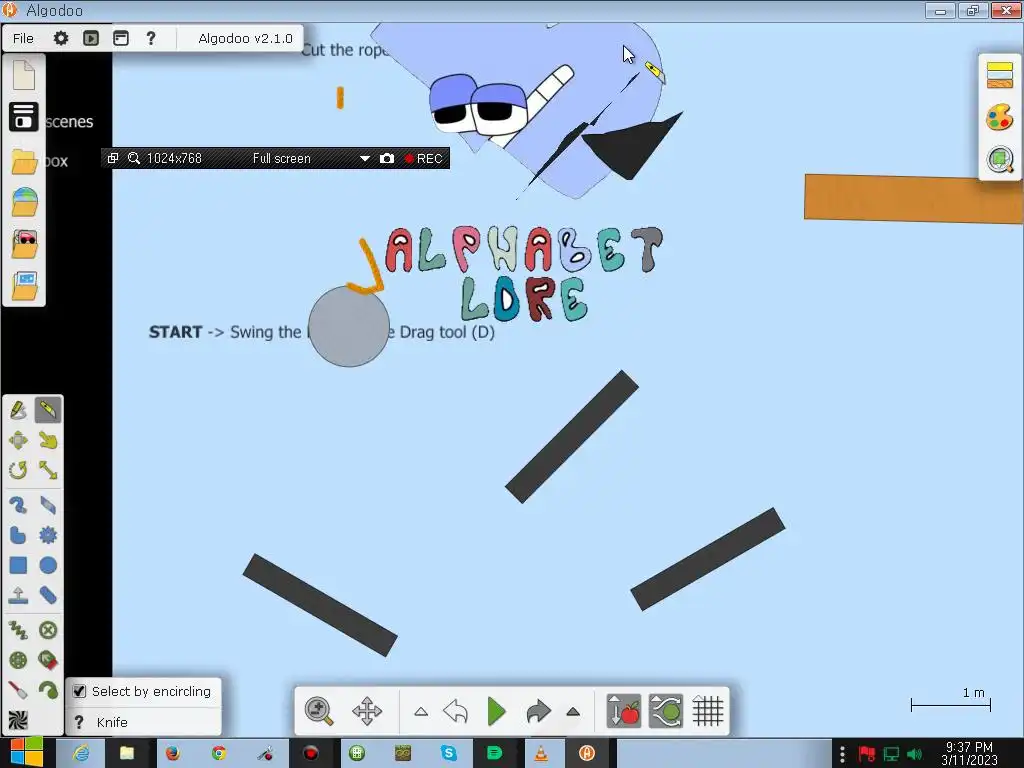Select the Gear tool

48,536
